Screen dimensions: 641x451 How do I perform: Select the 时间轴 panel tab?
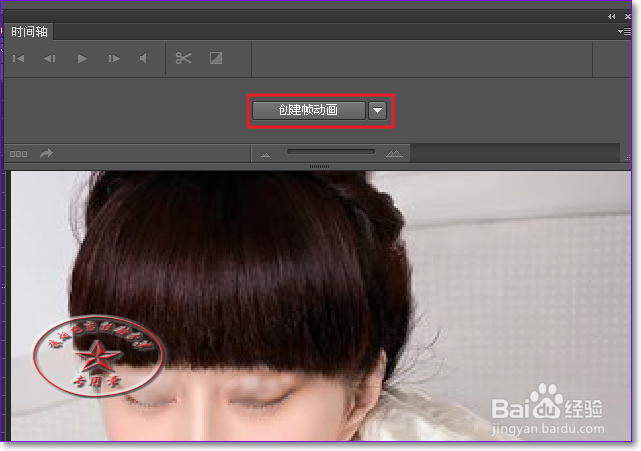[x=29, y=32]
